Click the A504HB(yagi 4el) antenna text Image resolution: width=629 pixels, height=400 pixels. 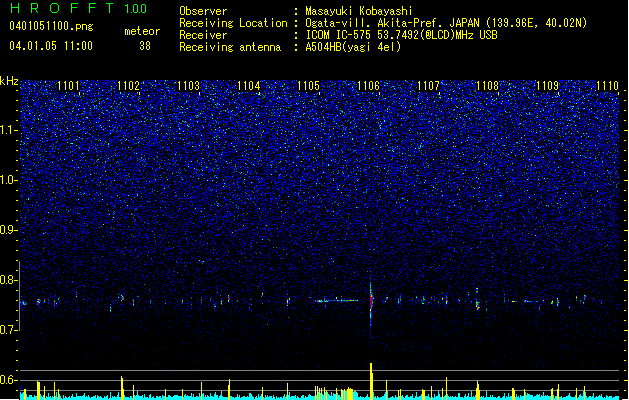pyautogui.click(x=353, y=47)
